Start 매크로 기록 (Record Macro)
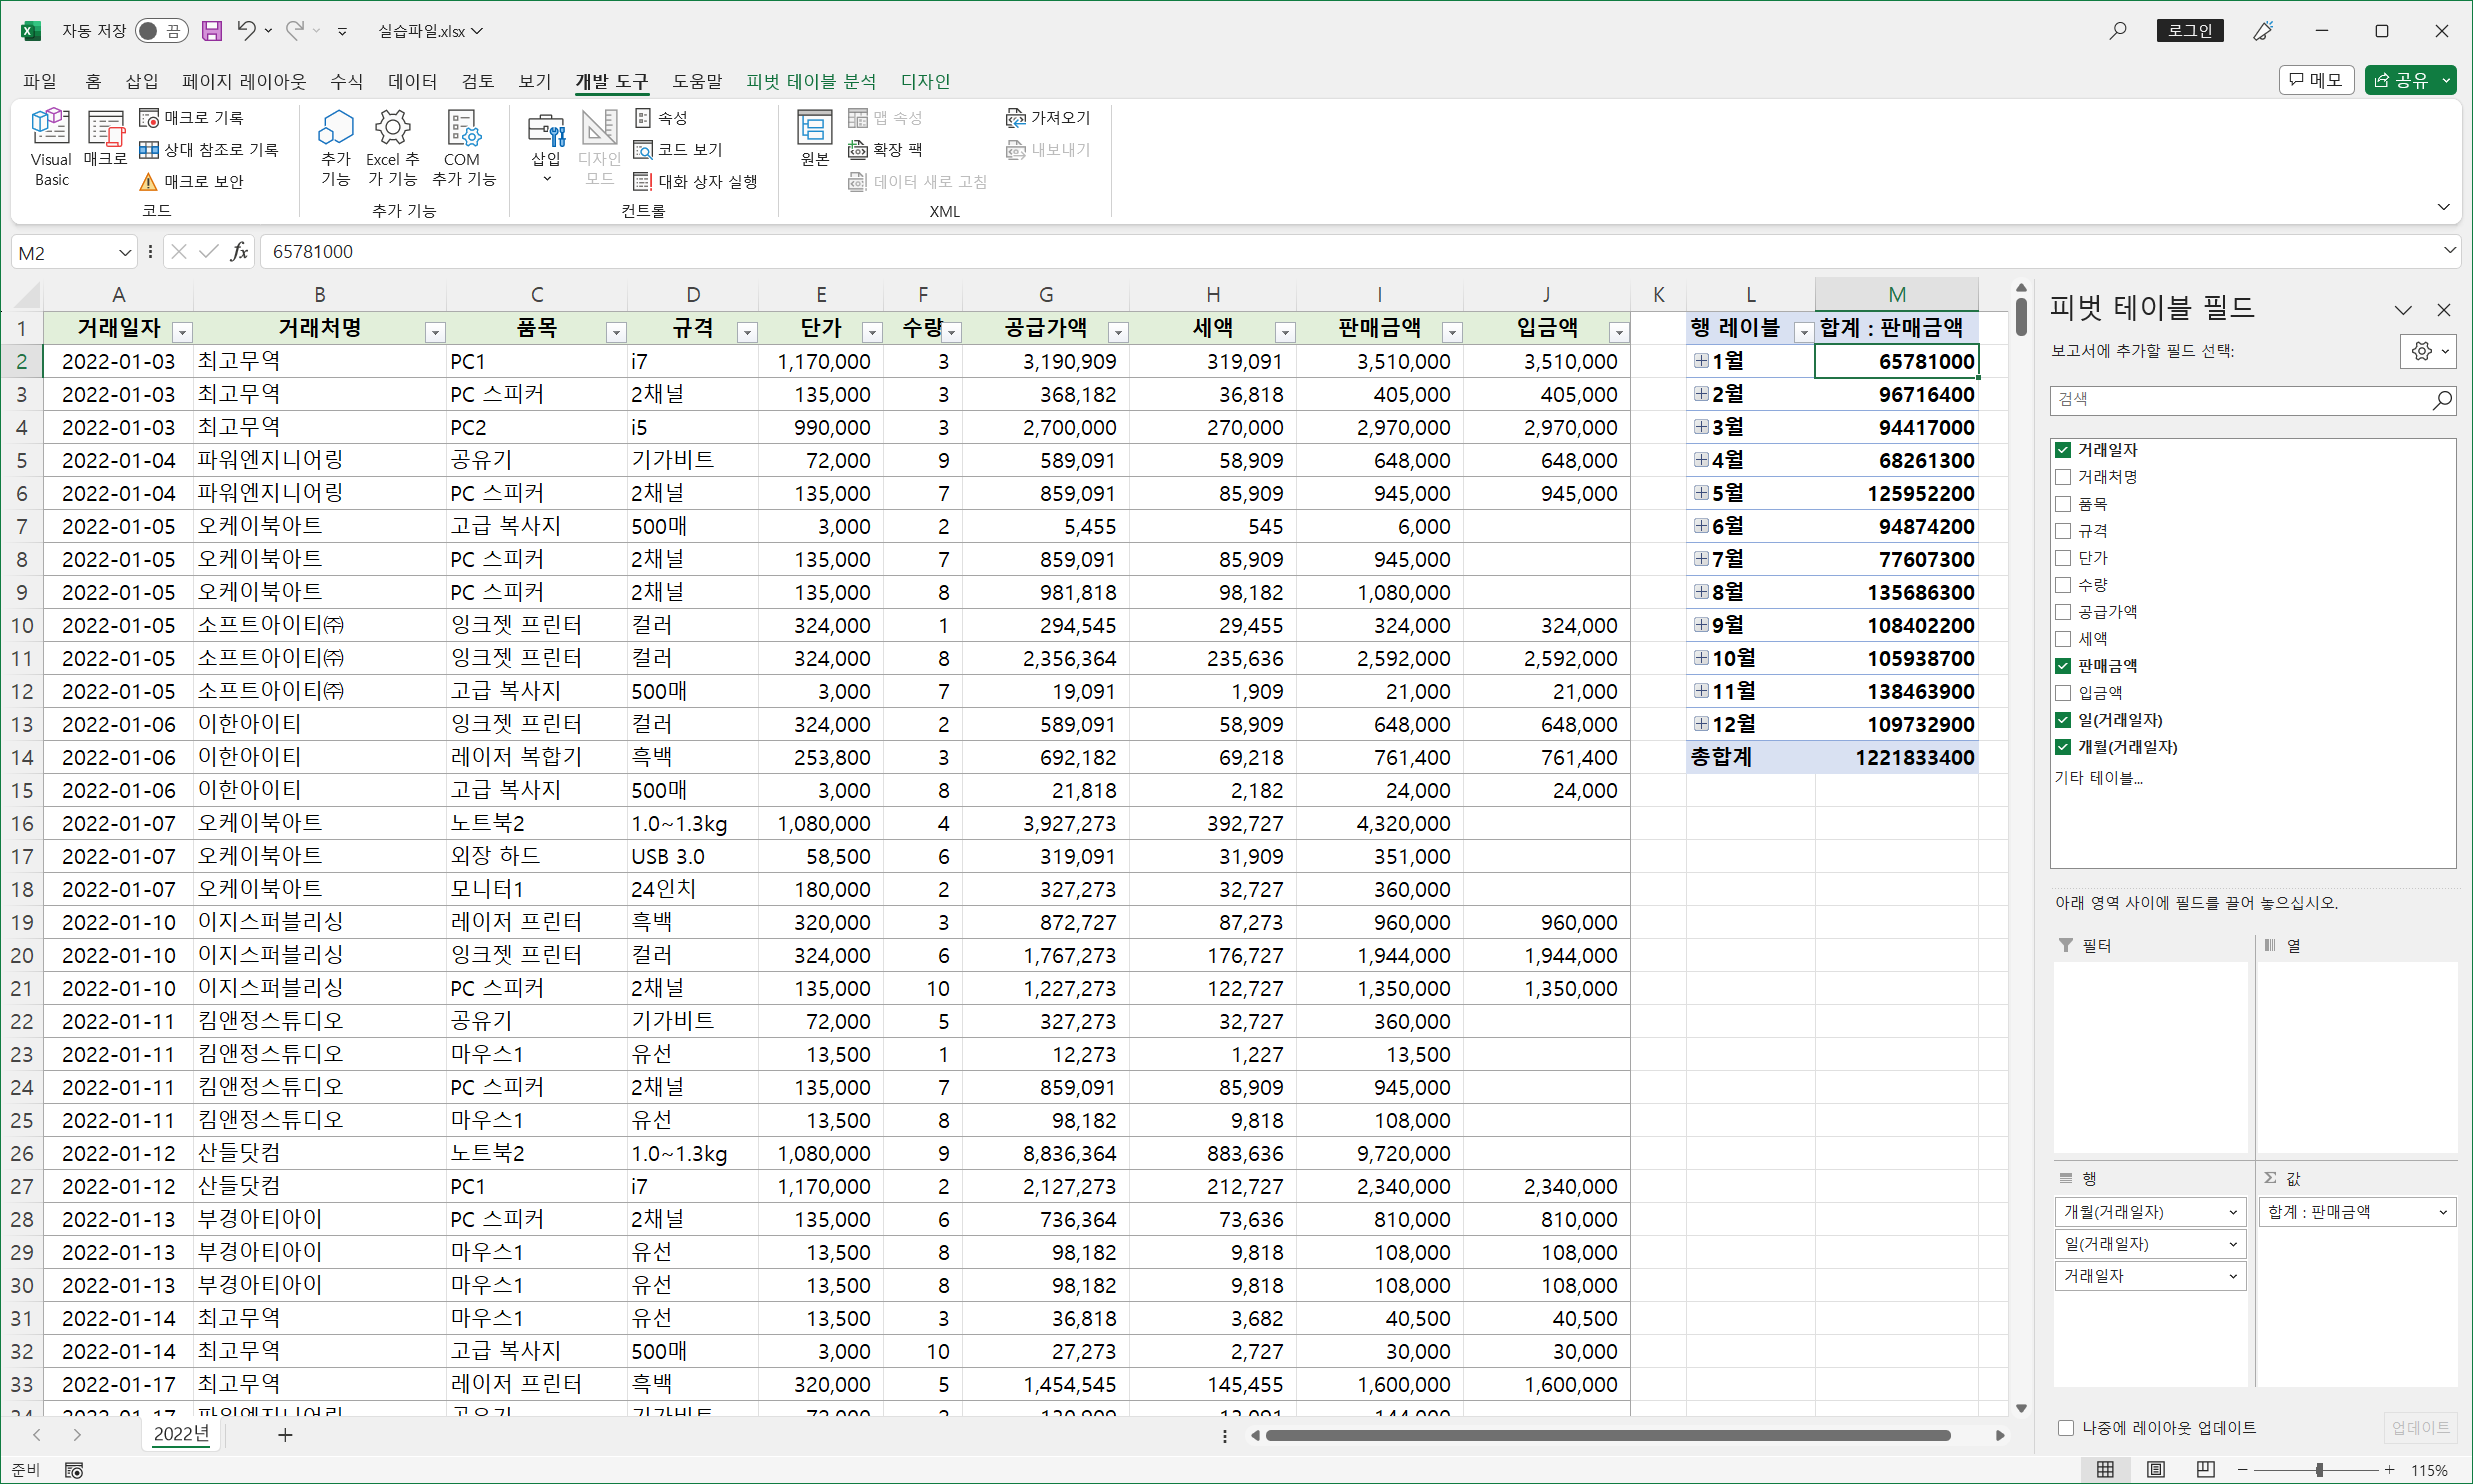Image resolution: width=2473 pixels, height=1484 pixels. tap(192, 118)
